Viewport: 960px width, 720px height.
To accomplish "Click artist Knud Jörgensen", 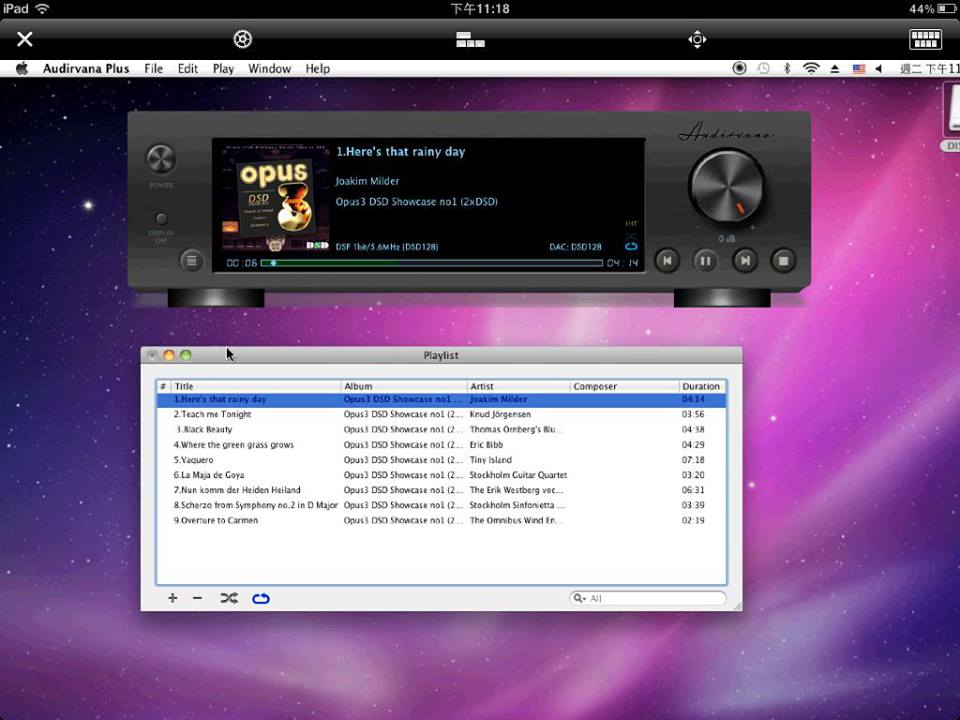I will coord(500,414).
